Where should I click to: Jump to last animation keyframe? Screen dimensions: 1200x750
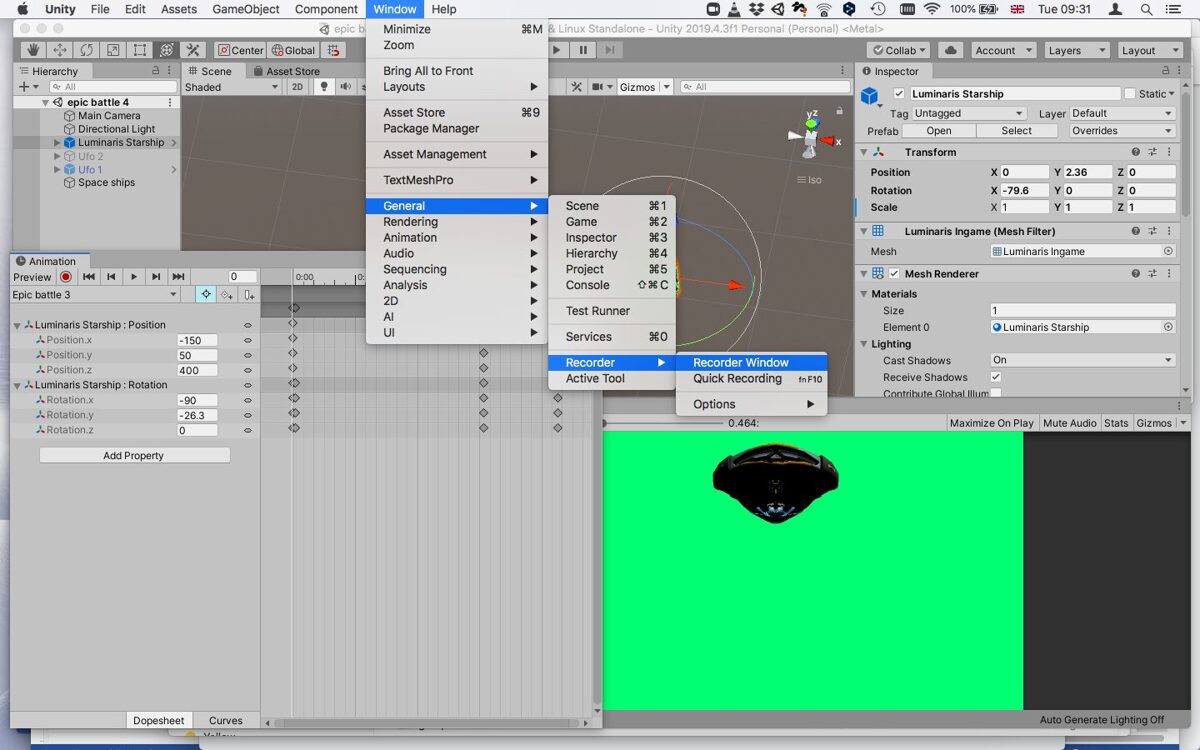point(178,277)
